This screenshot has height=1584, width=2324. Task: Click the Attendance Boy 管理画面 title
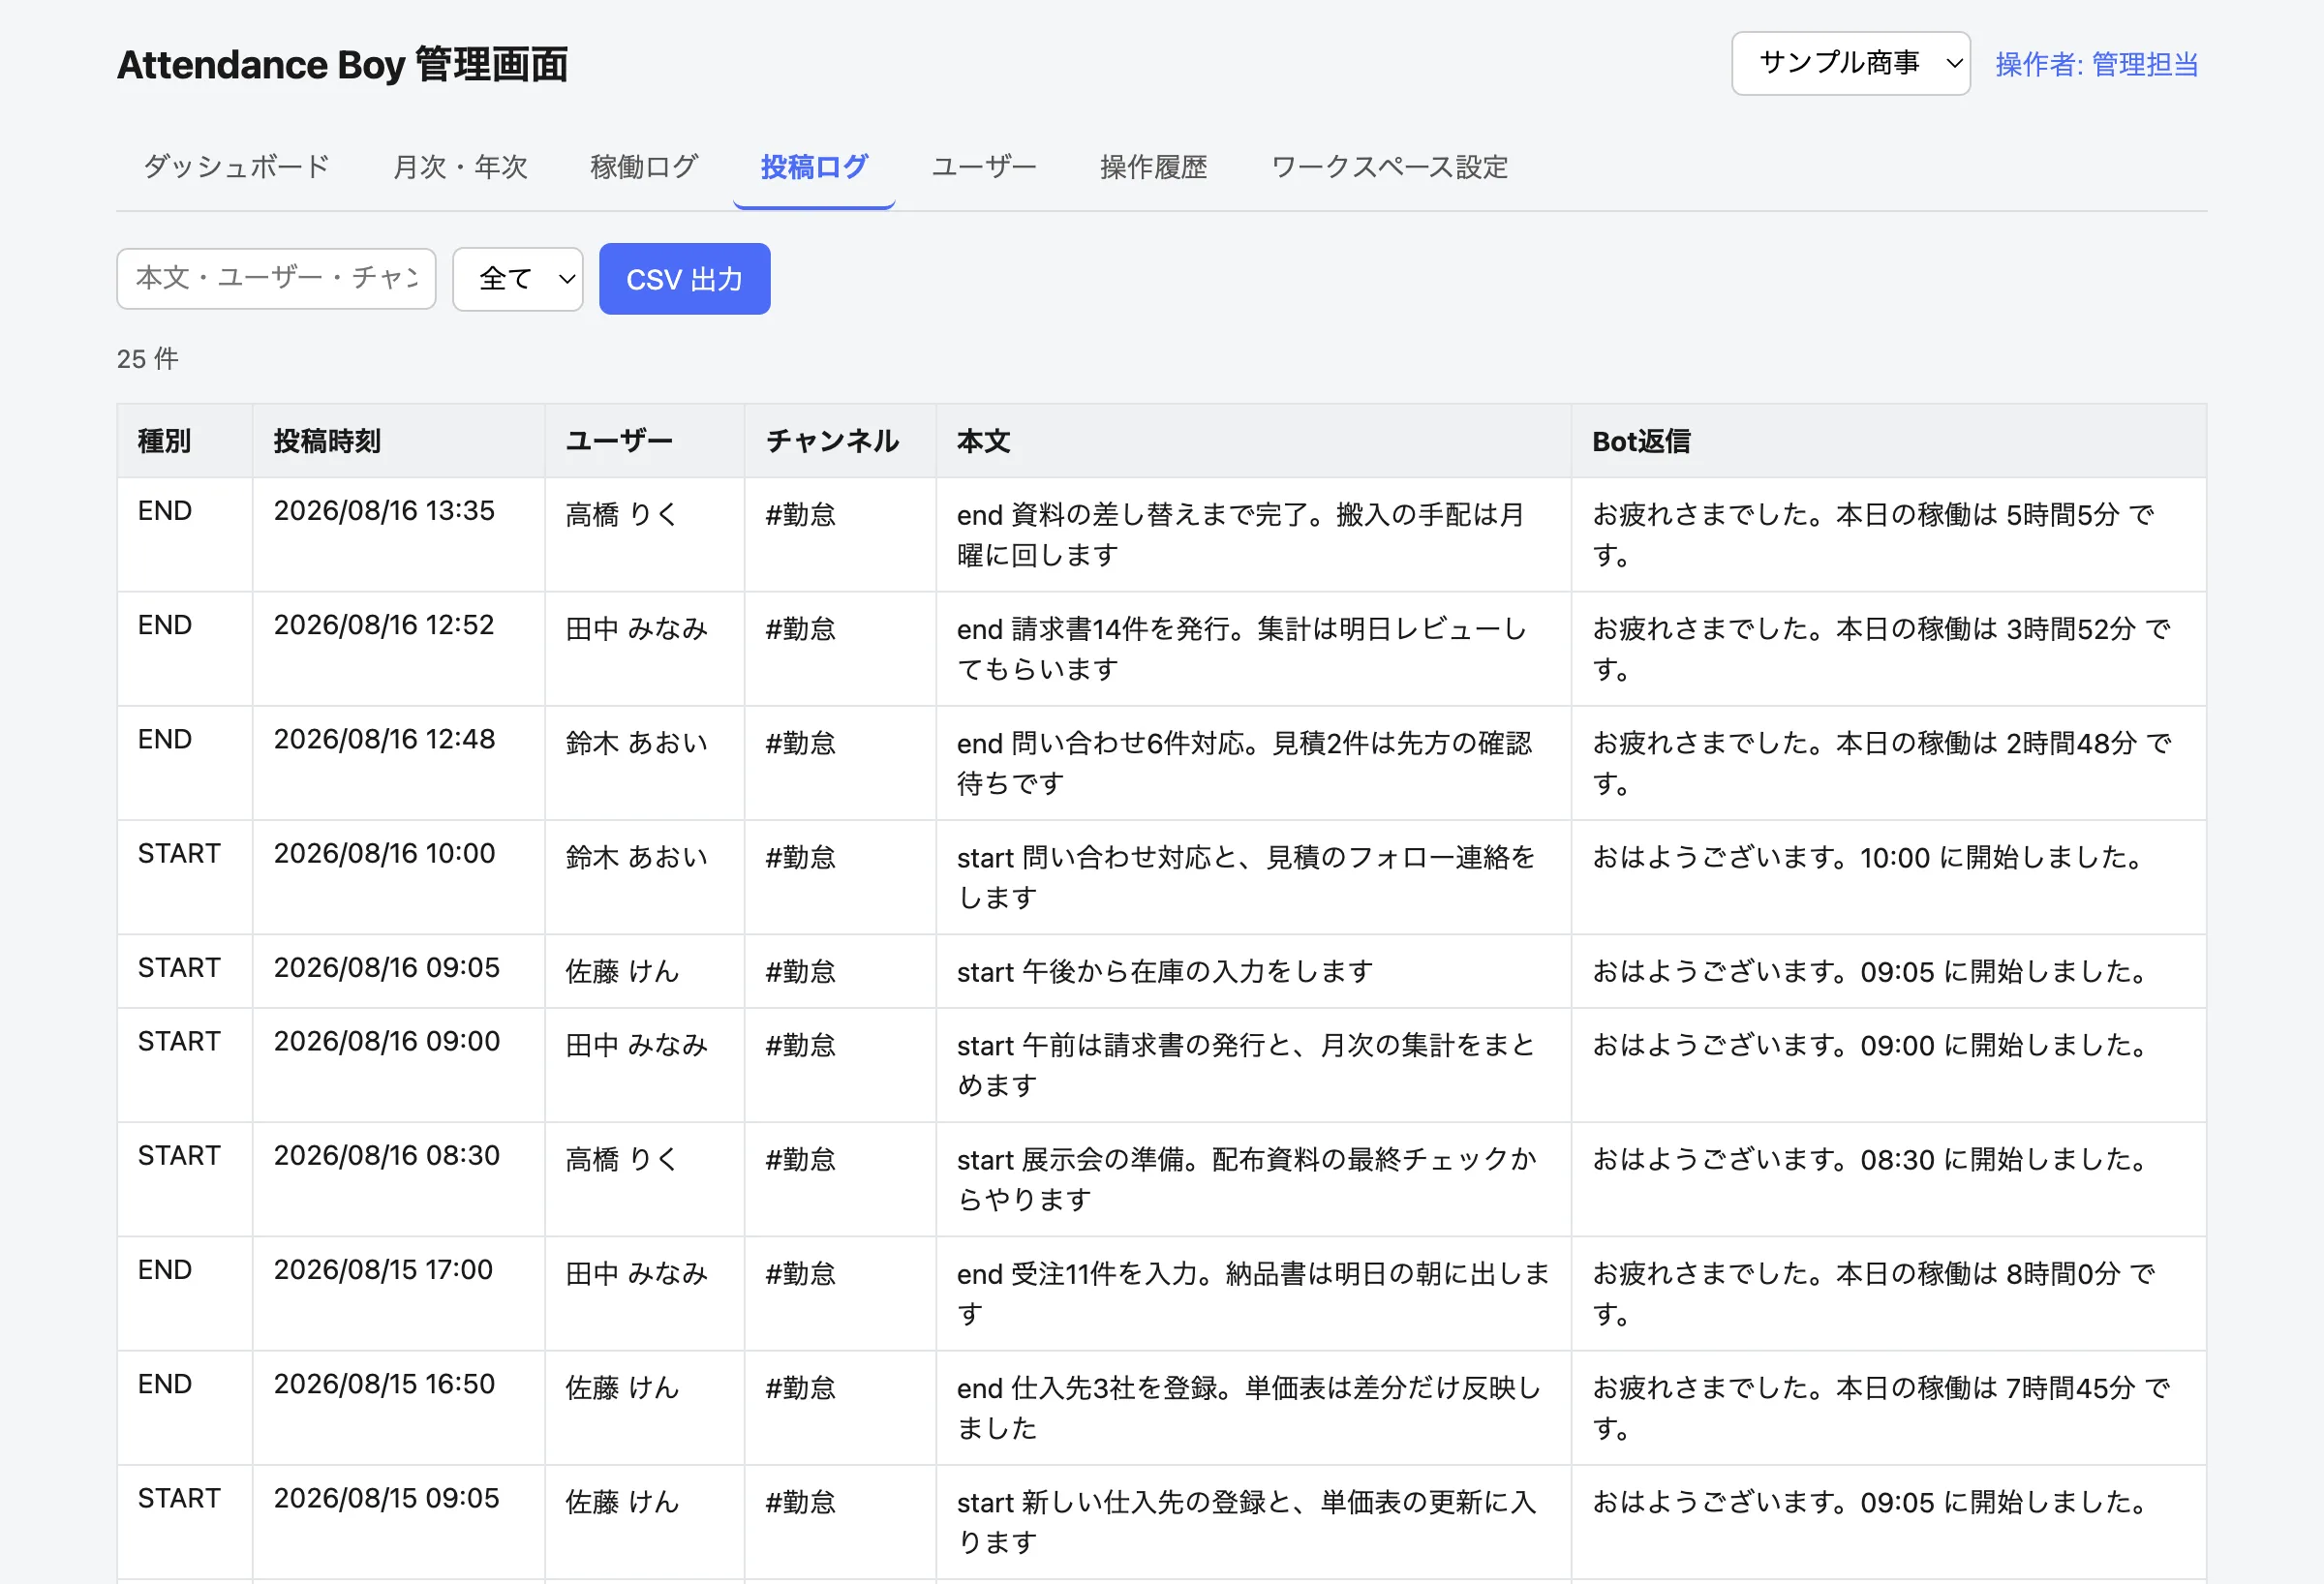[342, 65]
